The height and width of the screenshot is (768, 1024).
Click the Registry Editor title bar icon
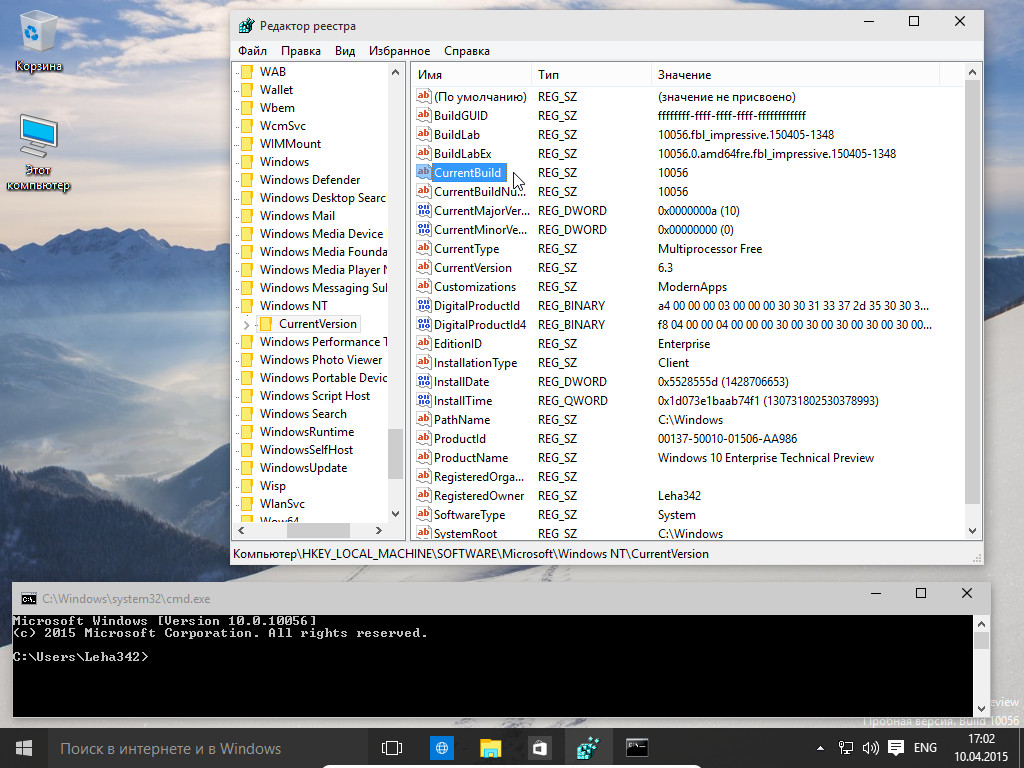246,26
